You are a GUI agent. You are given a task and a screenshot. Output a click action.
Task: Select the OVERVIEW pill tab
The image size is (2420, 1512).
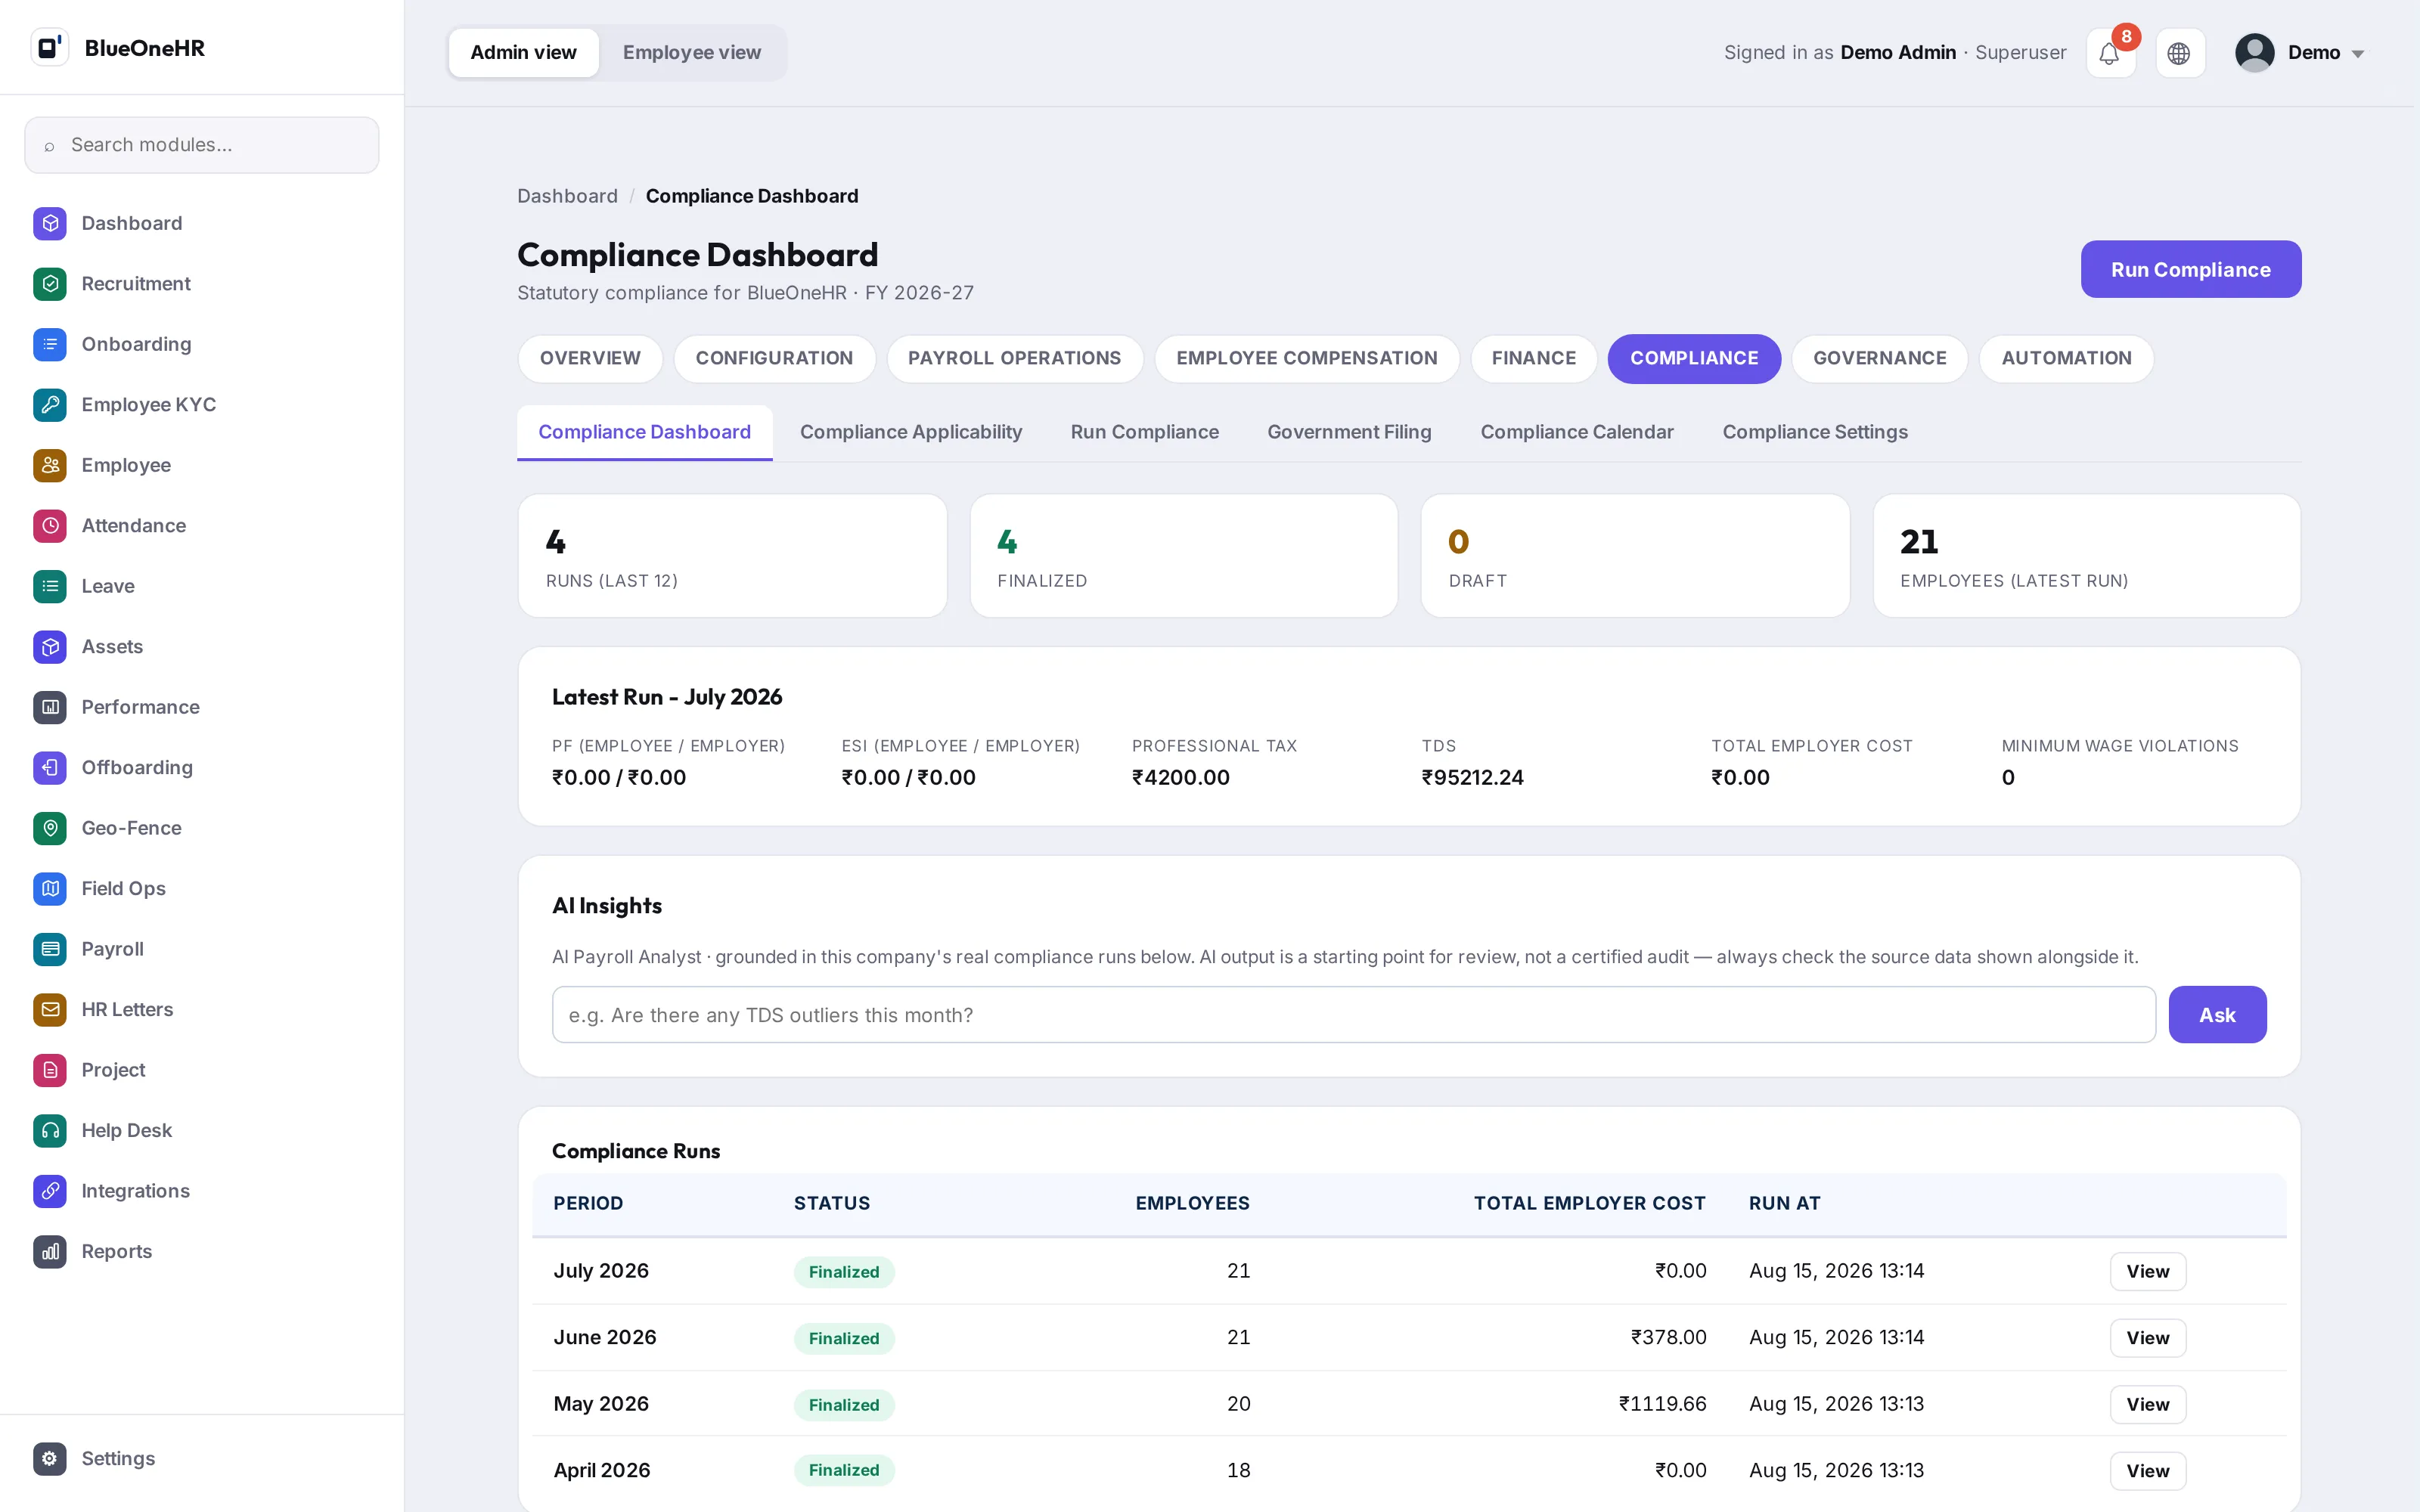point(590,358)
